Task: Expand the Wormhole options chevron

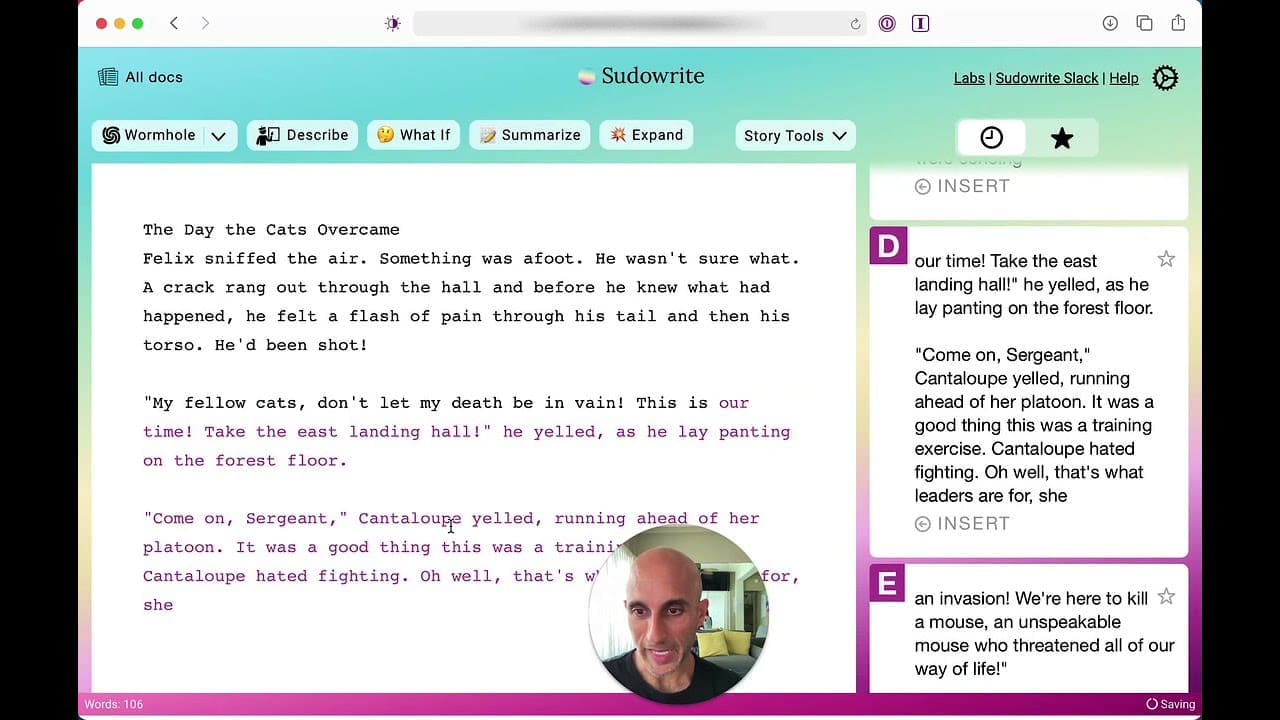Action: [219, 136]
